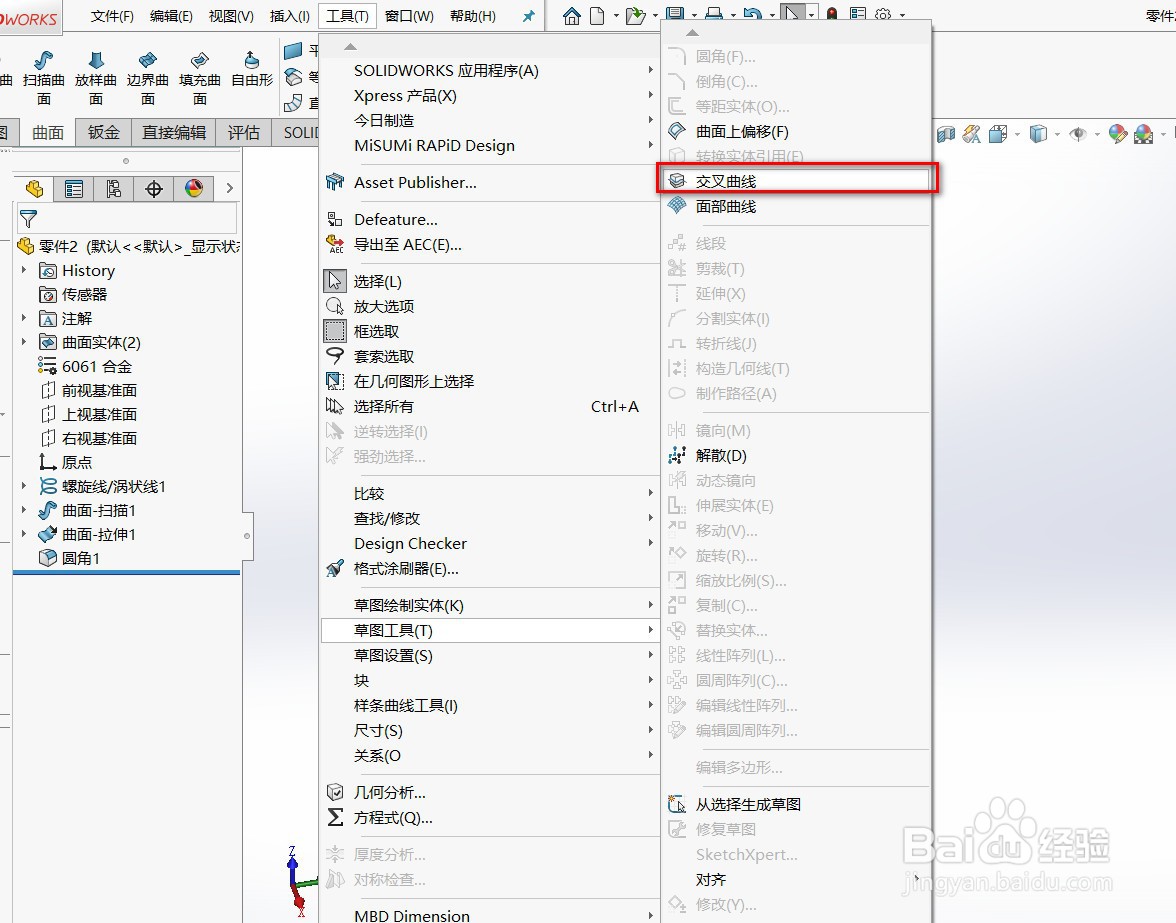
Task: Open the ConfigurationManager tab icon
Action: click(114, 189)
